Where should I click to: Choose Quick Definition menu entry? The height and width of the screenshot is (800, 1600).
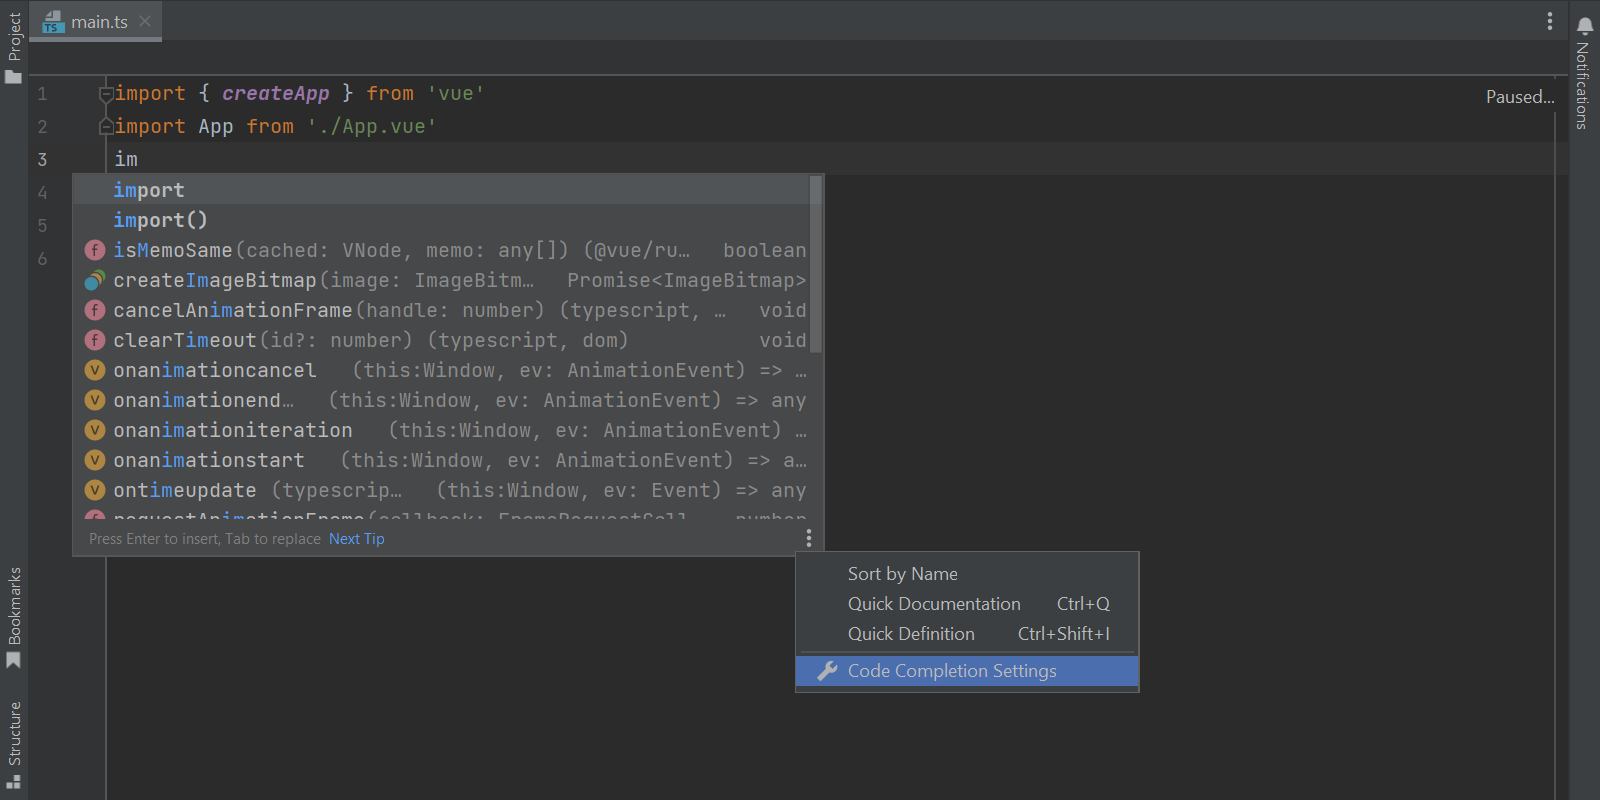tap(911, 634)
